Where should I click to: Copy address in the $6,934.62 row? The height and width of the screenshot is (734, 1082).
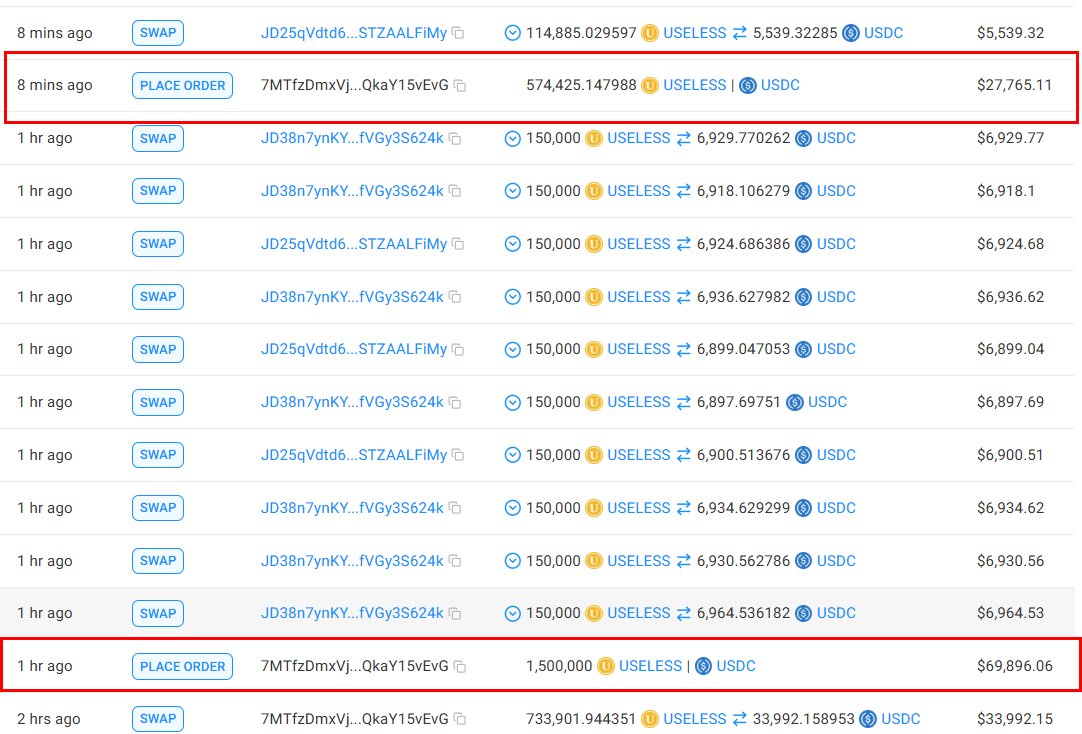click(455, 508)
